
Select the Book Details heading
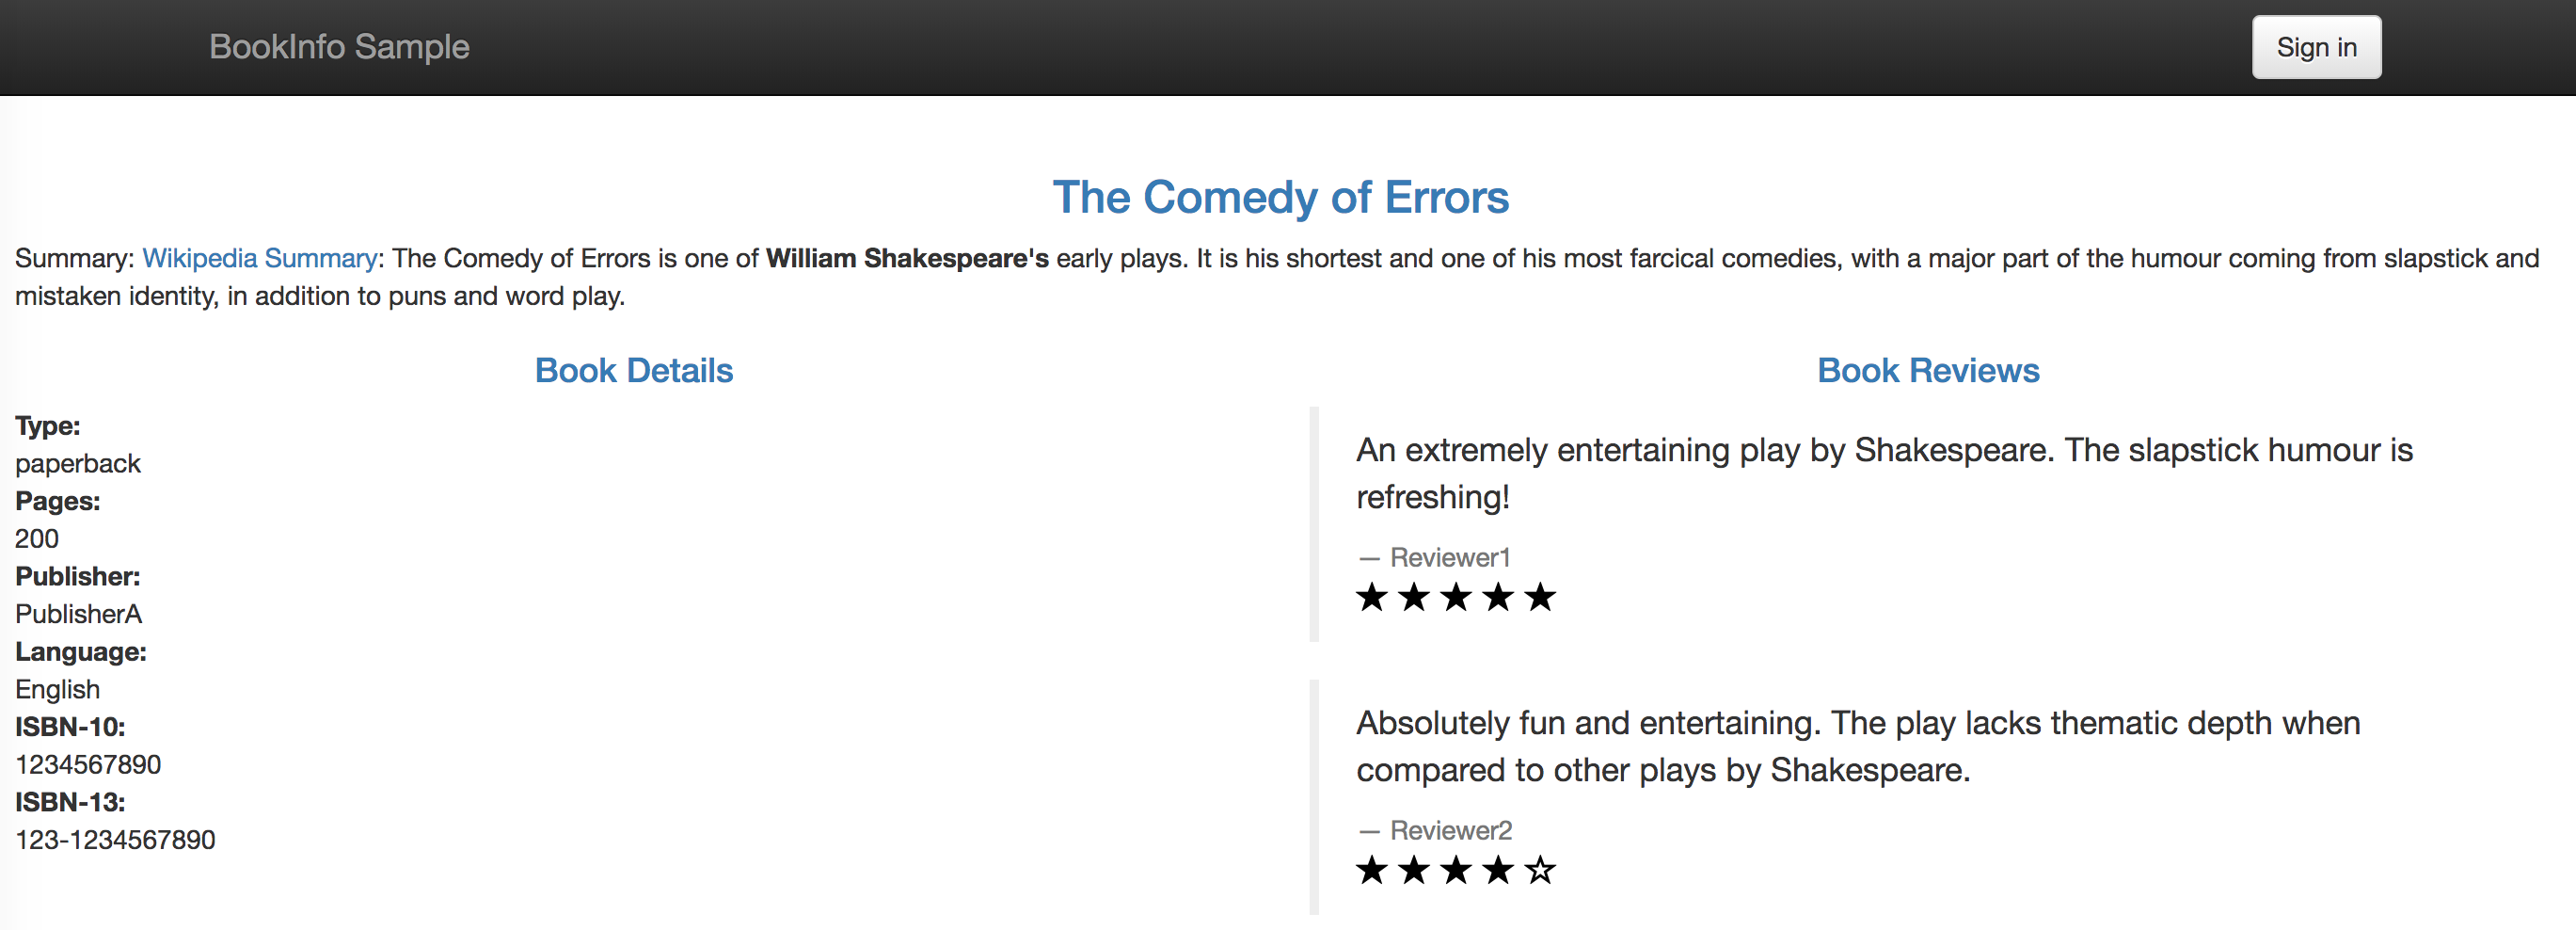pos(634,371)
